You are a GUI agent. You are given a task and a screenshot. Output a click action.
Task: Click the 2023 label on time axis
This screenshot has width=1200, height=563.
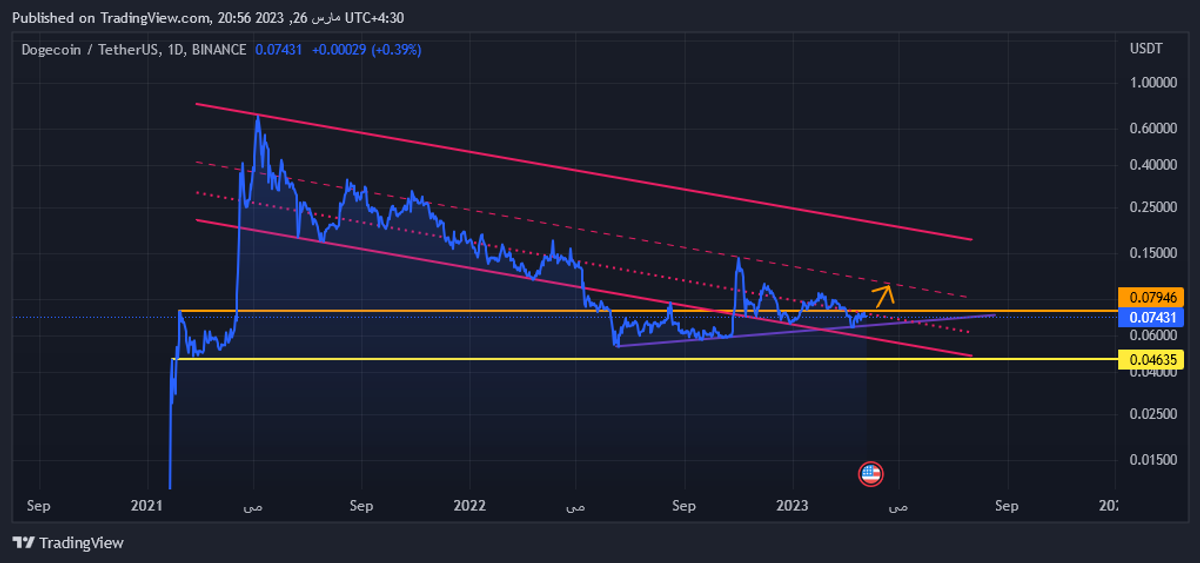[792, 505]
